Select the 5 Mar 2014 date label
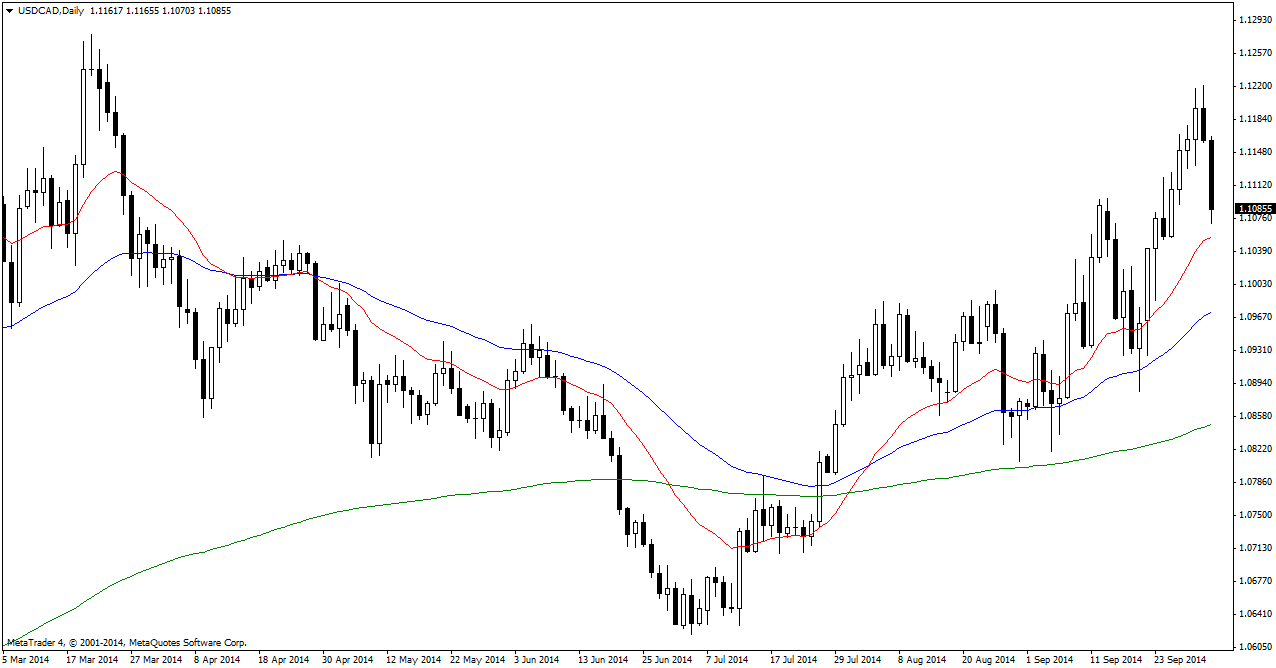 25,660
